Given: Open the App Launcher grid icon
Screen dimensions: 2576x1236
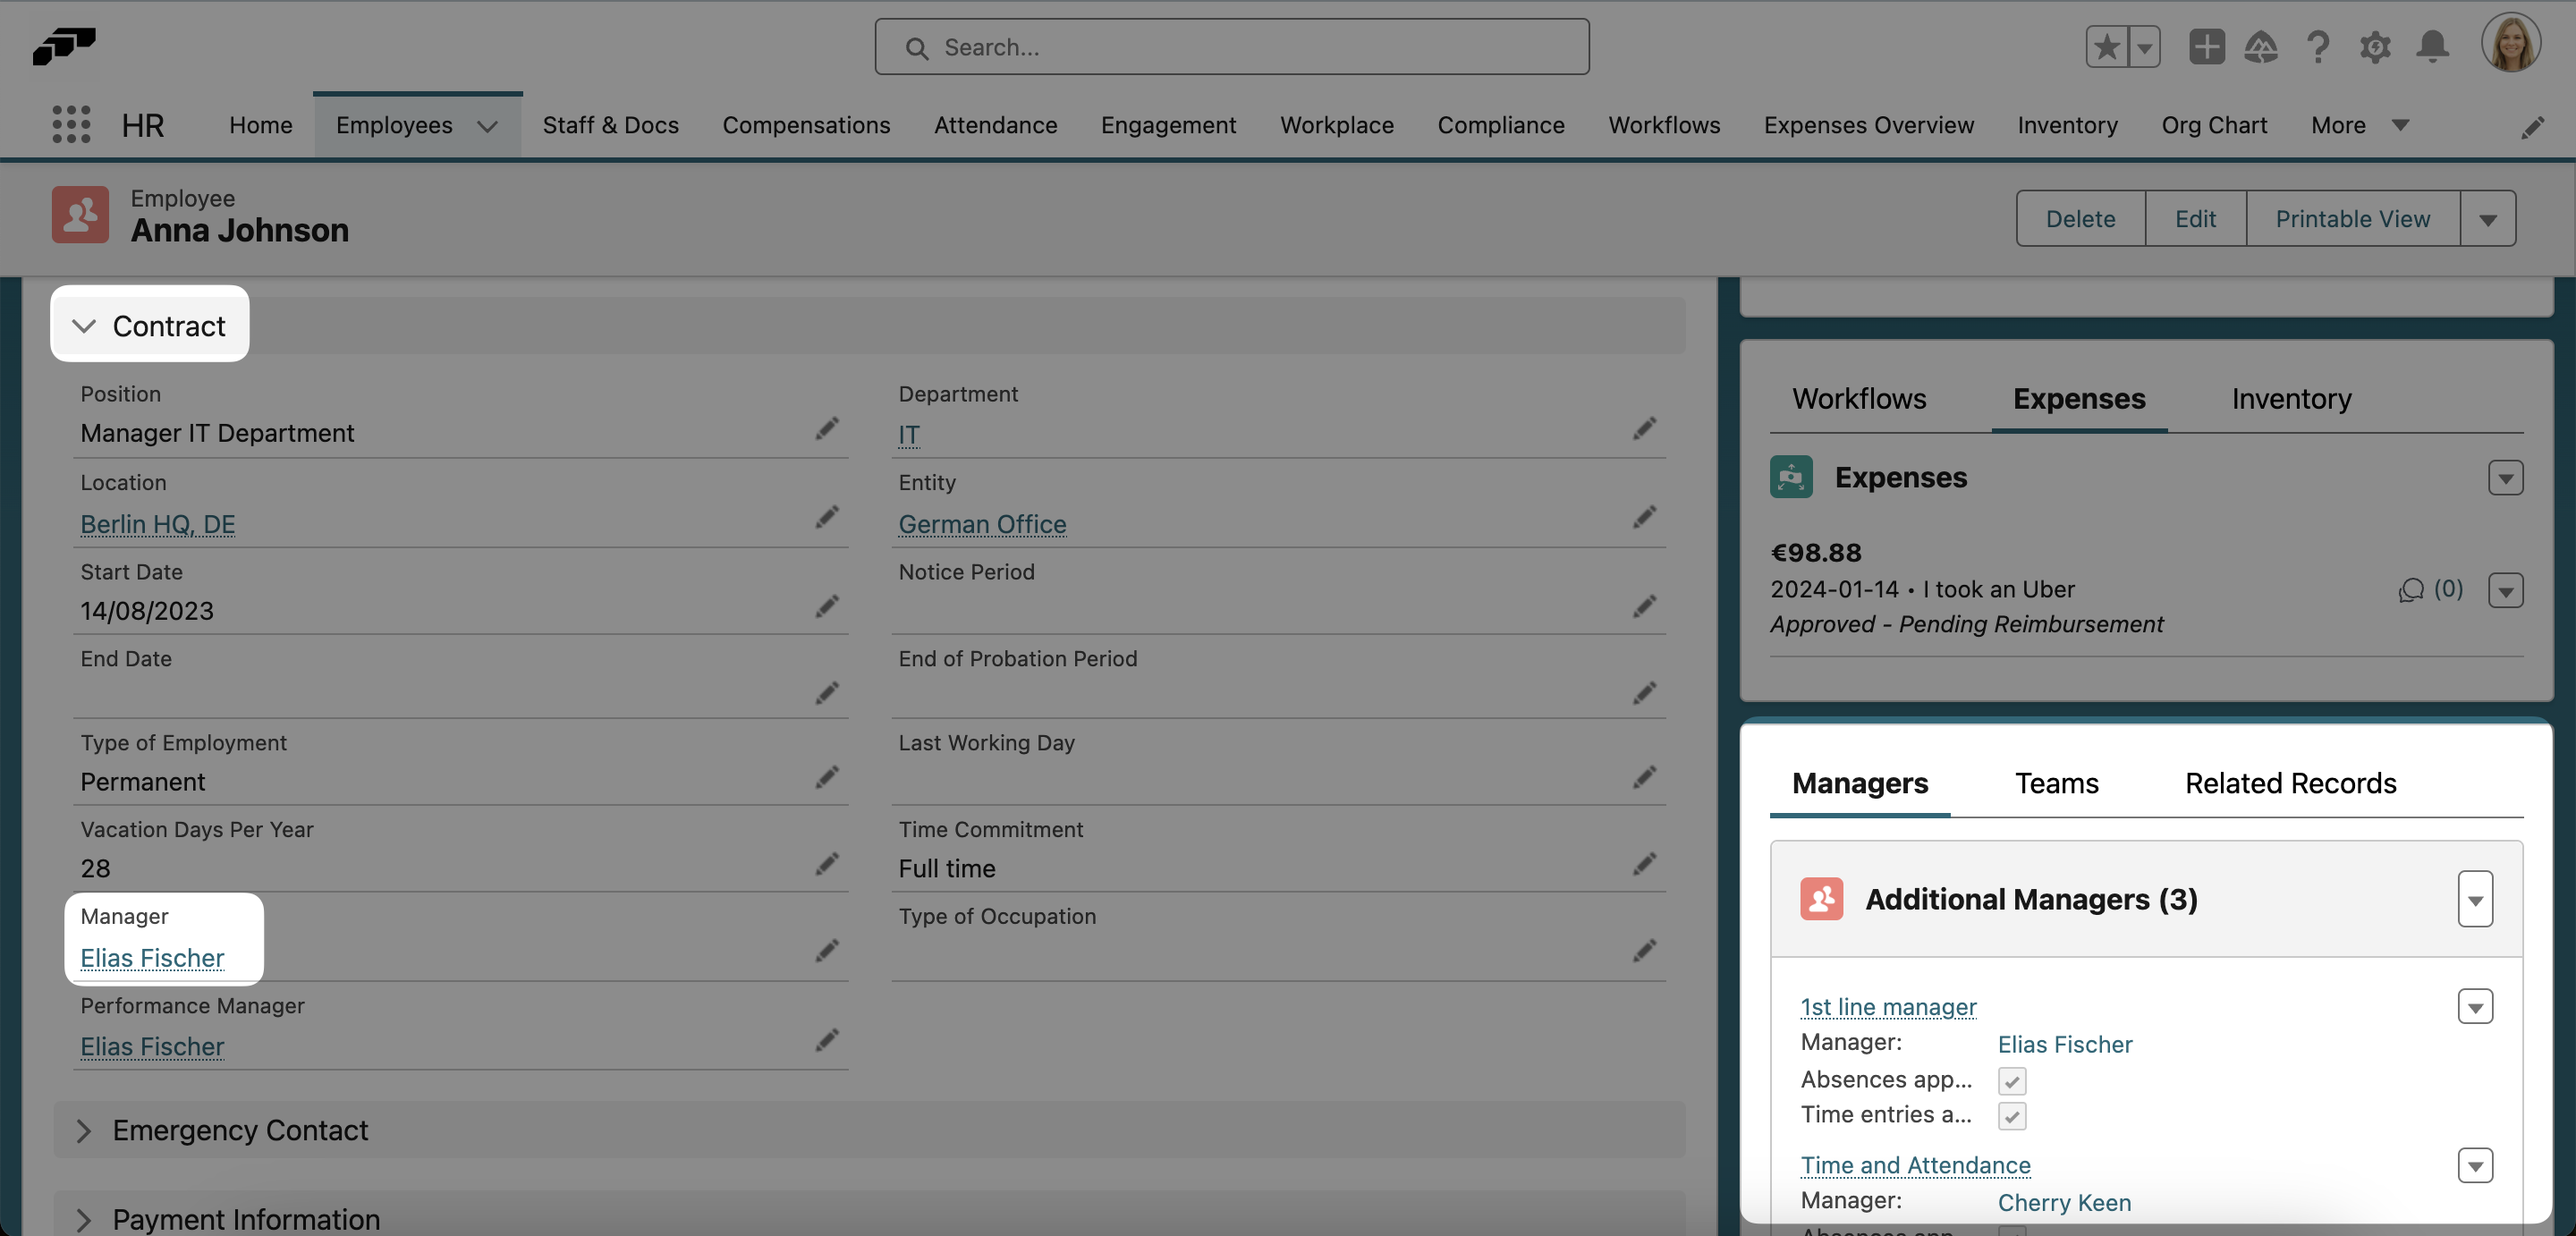Looking at the screenshot, I should coord(70,124).
